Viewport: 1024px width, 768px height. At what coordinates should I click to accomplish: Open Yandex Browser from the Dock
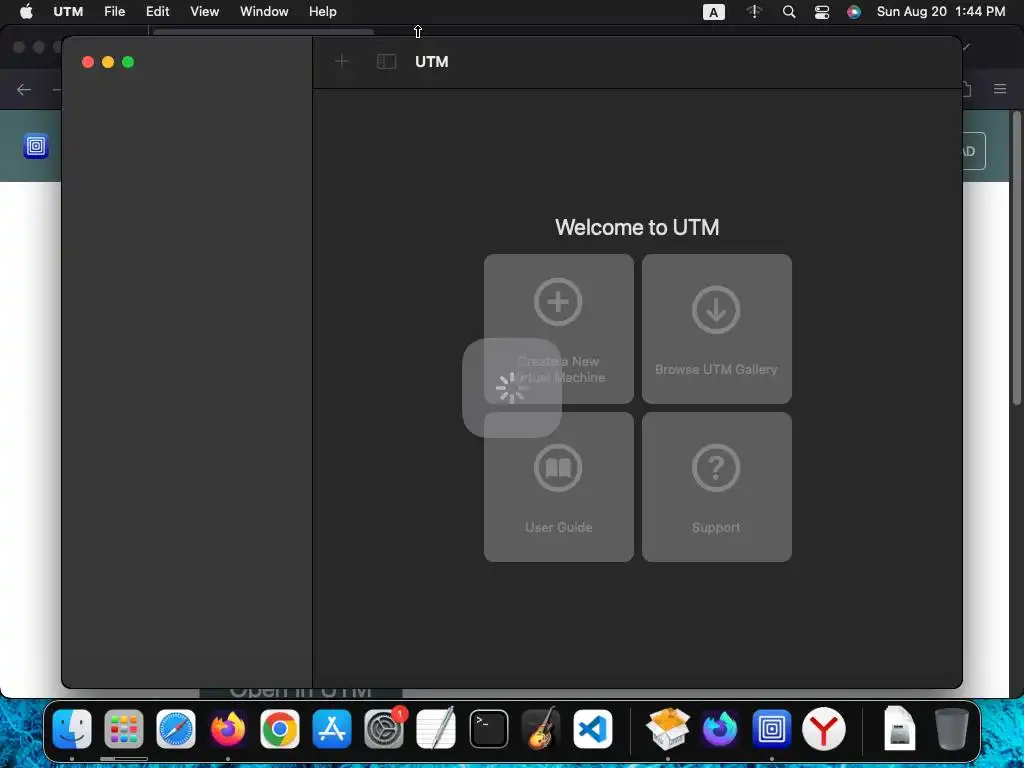click(x=824, y=729)
